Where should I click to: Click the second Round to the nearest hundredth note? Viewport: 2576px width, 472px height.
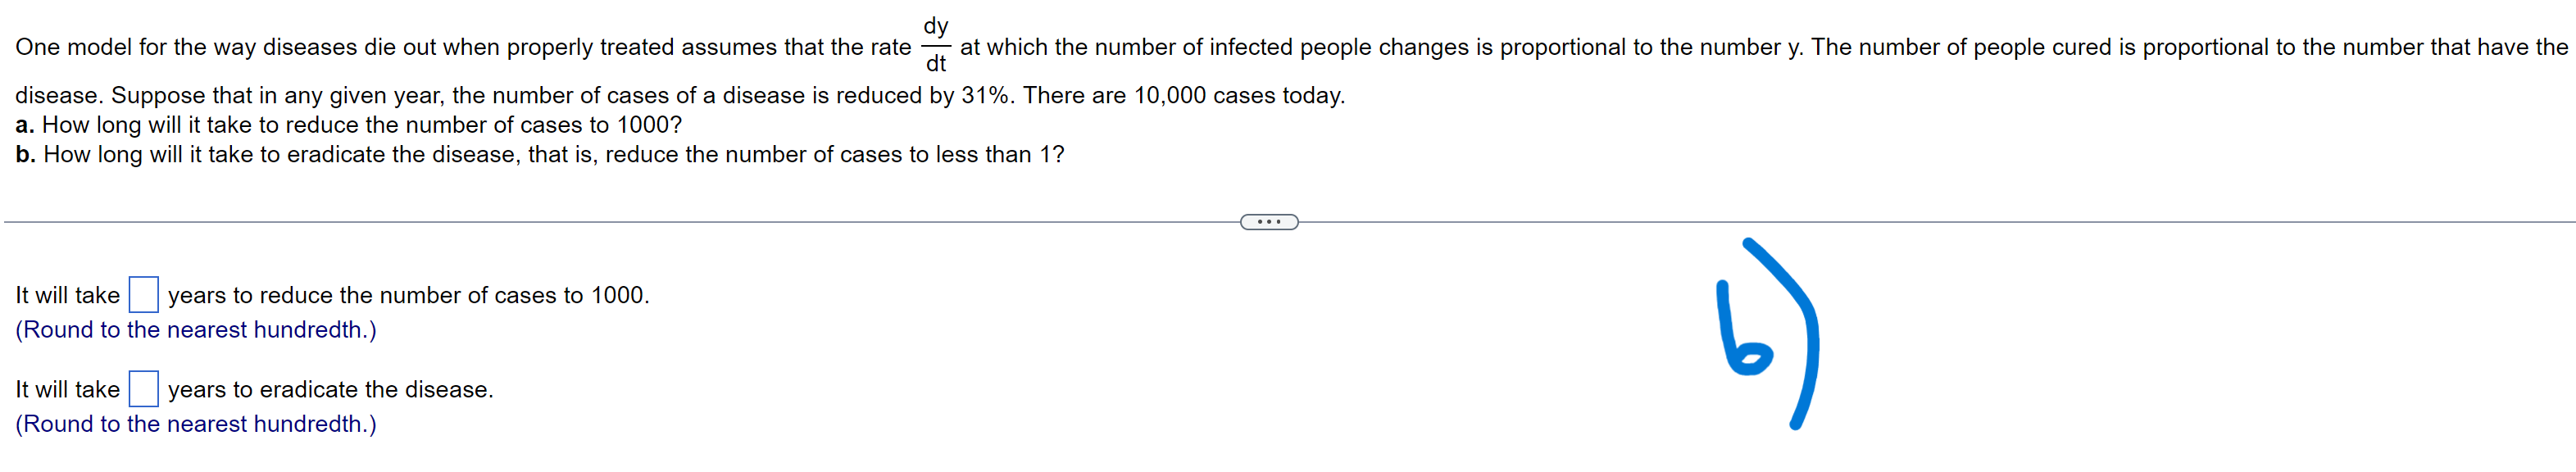click(x=196, y=424)
